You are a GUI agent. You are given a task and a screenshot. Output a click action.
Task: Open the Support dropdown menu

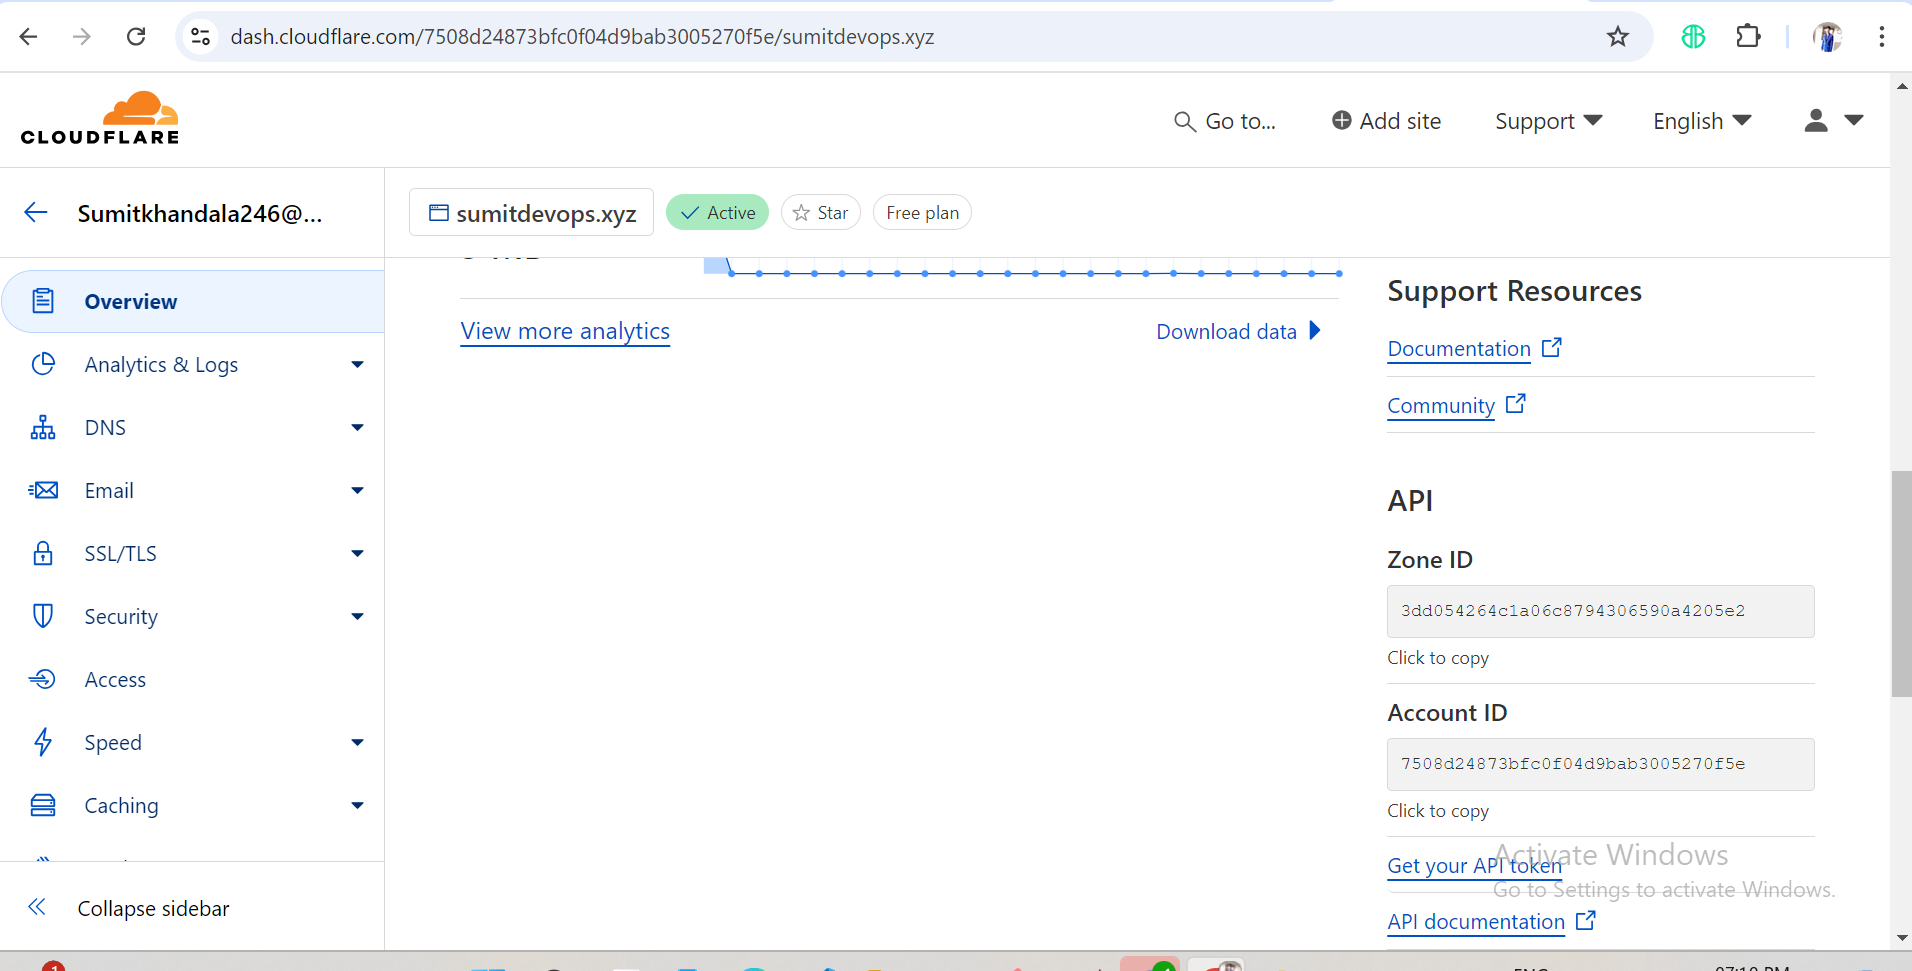(x=1548, y=121)
